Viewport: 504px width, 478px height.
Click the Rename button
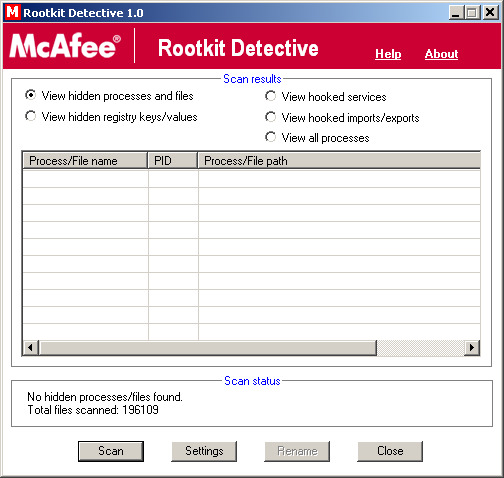pos(297,451)
